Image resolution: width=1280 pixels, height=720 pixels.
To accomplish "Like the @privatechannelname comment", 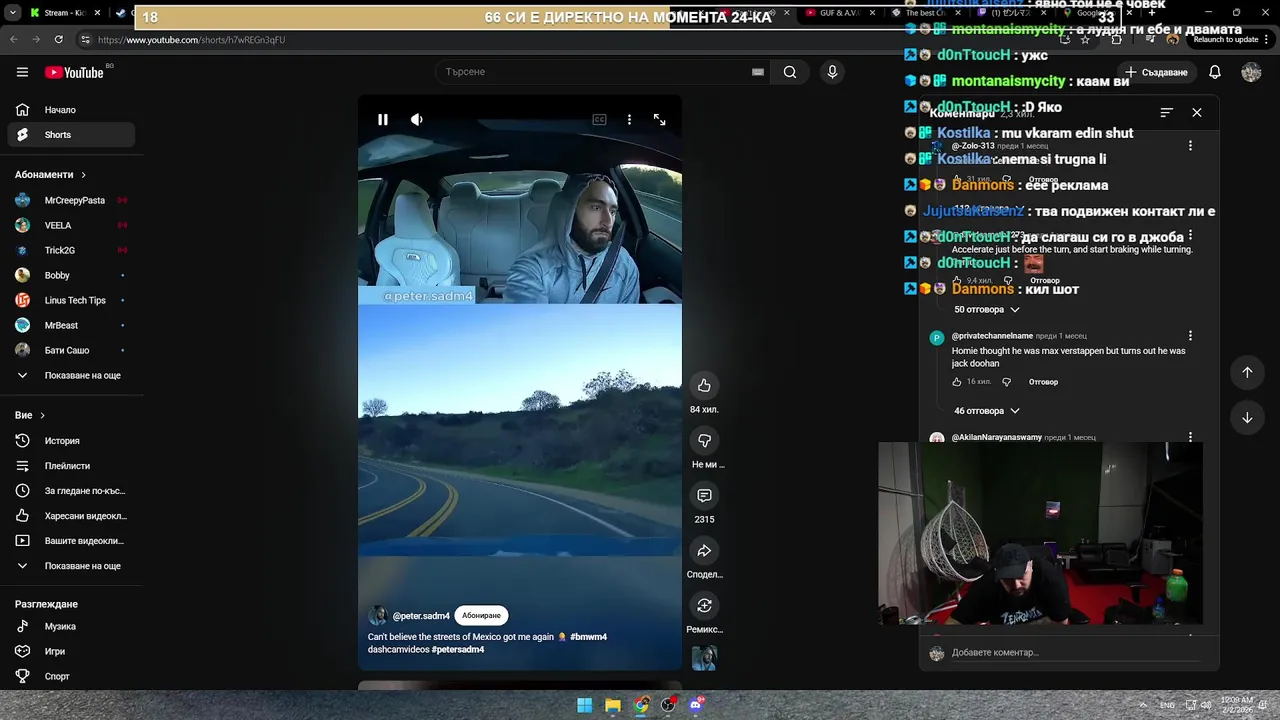I will 957,382.
